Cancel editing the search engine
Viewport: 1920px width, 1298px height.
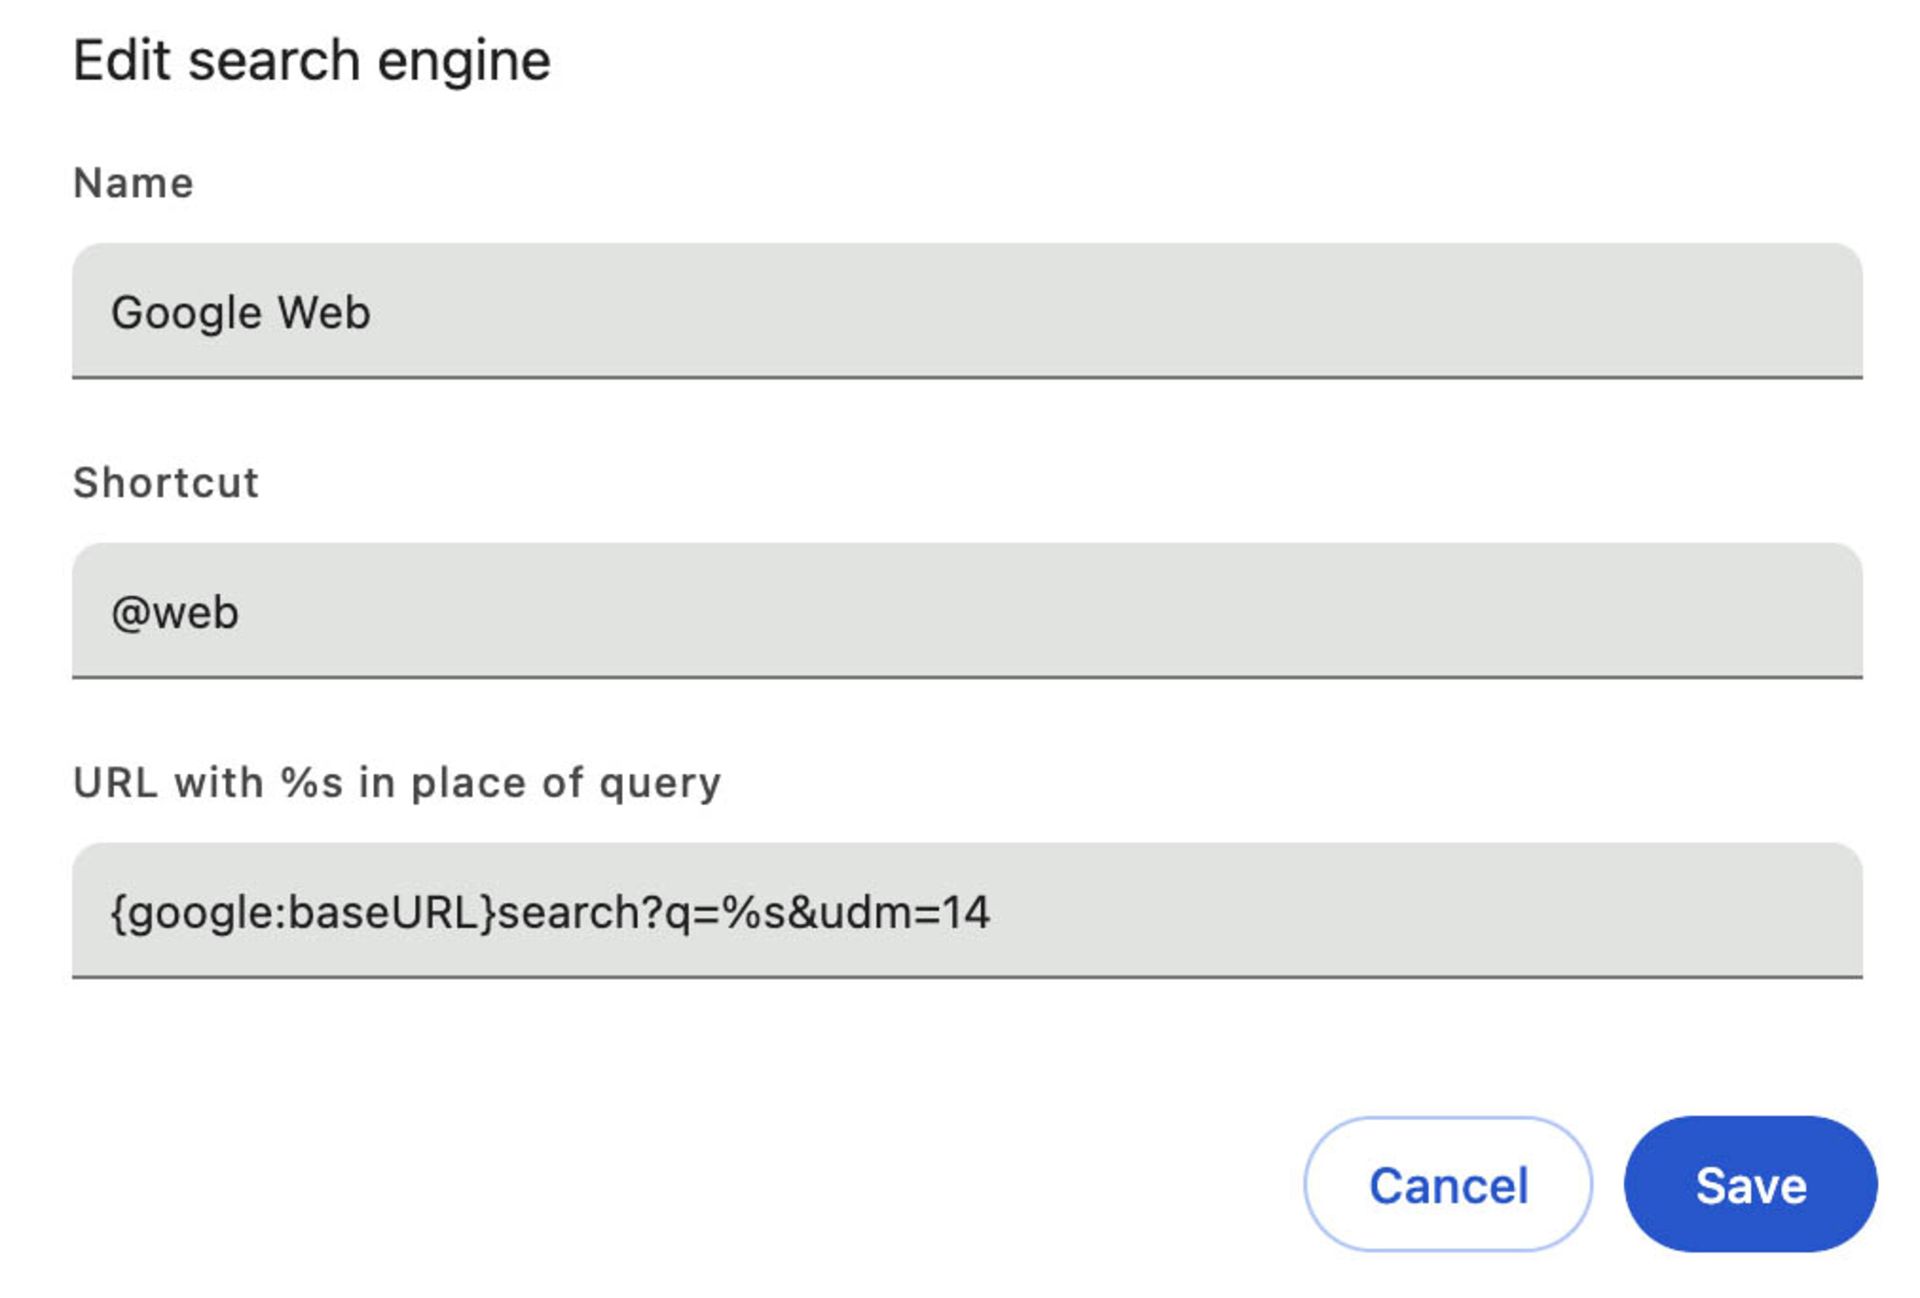[1448, 1184]
